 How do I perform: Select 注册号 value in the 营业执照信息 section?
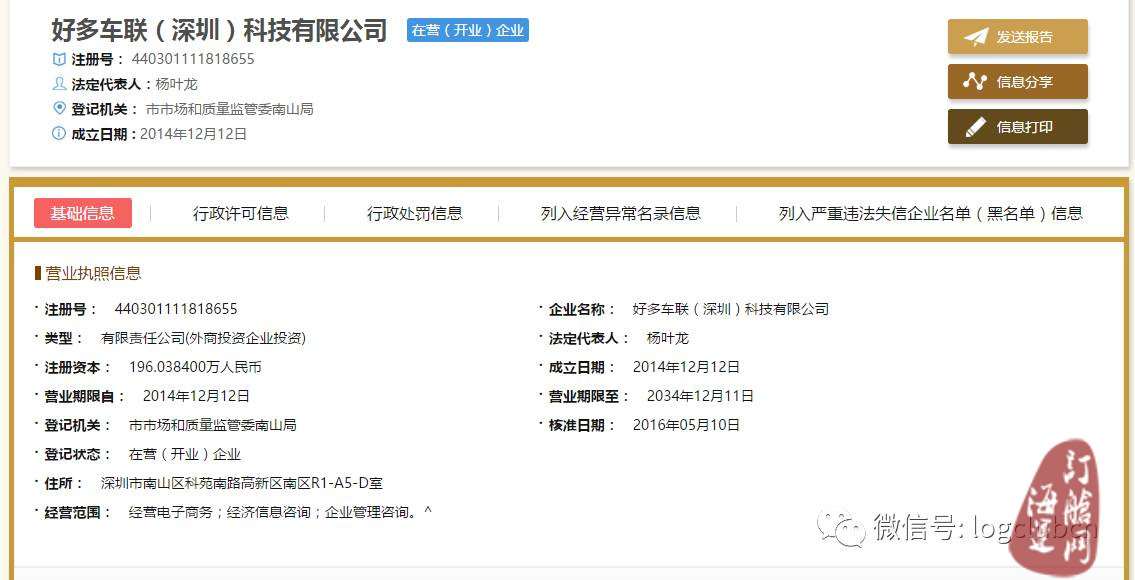[x=176, y=309]
